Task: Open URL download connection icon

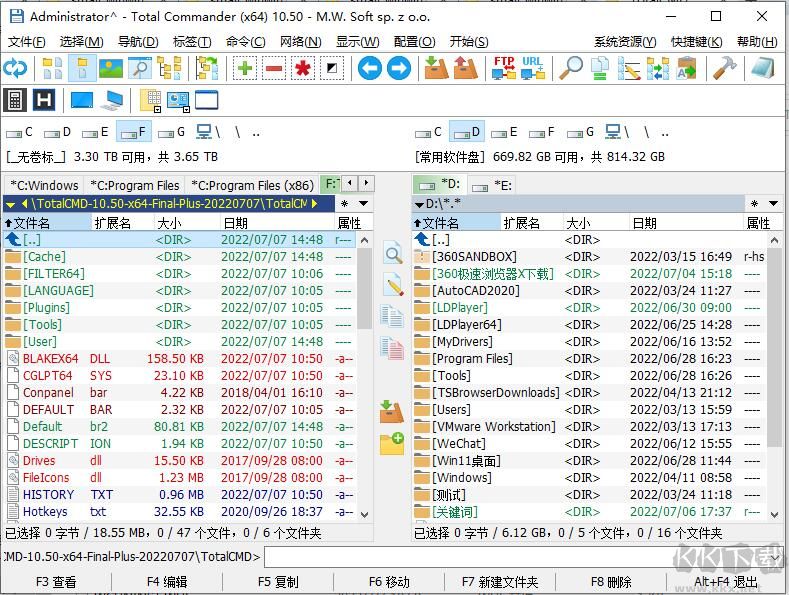Action: (533, 68)
